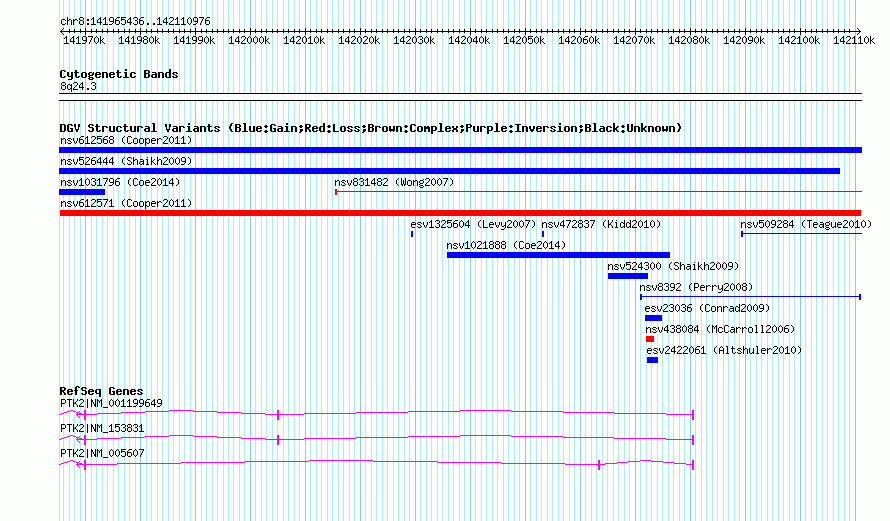The height and width of the screenshot is (521, 890).
Task: Click the 142010k ruler tick label
Action: (x=304, y=41)
